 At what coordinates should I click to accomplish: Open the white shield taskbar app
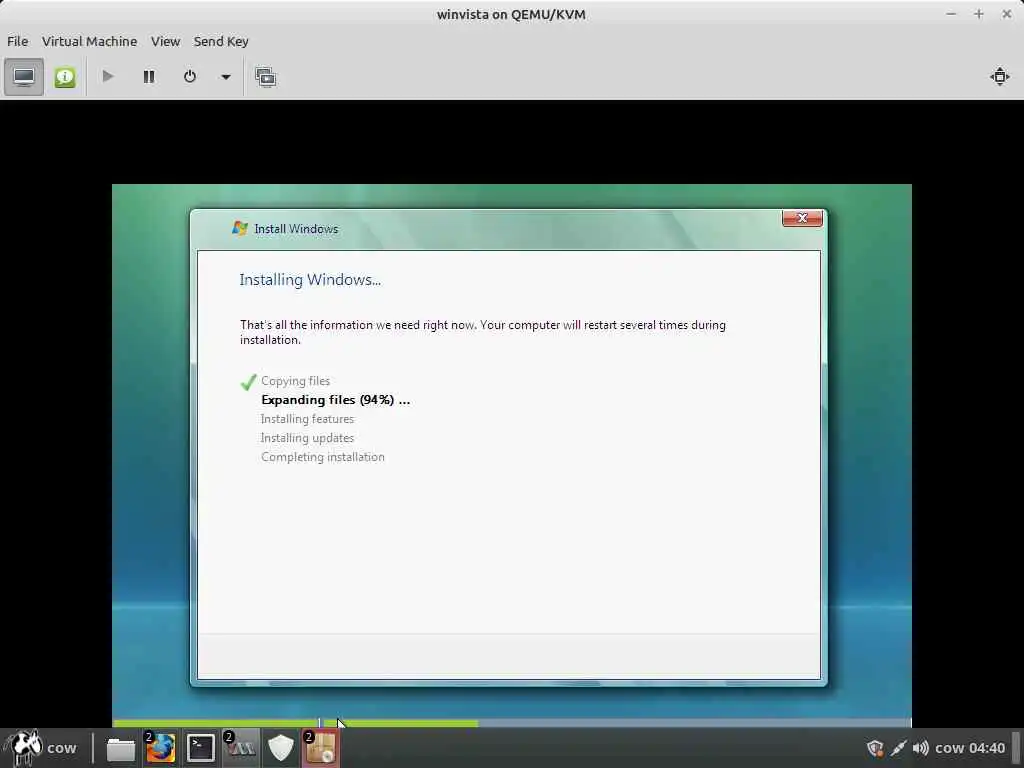click(x=281, y=748)
